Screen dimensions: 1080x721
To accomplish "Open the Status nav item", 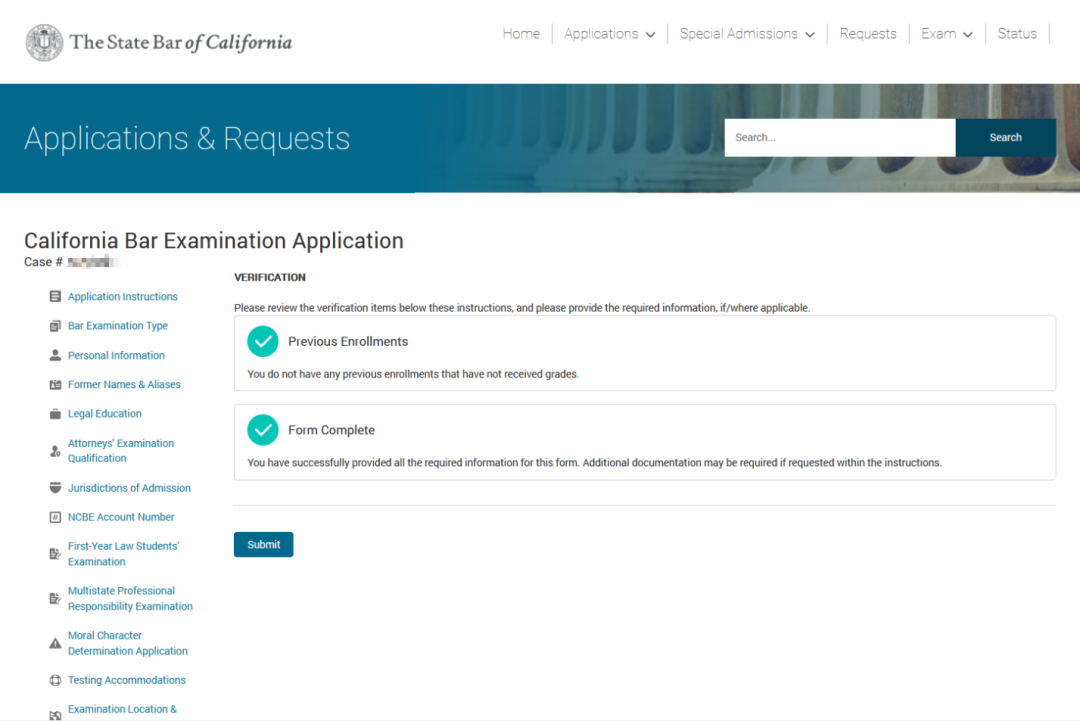I will click(x=1017, y=34).
